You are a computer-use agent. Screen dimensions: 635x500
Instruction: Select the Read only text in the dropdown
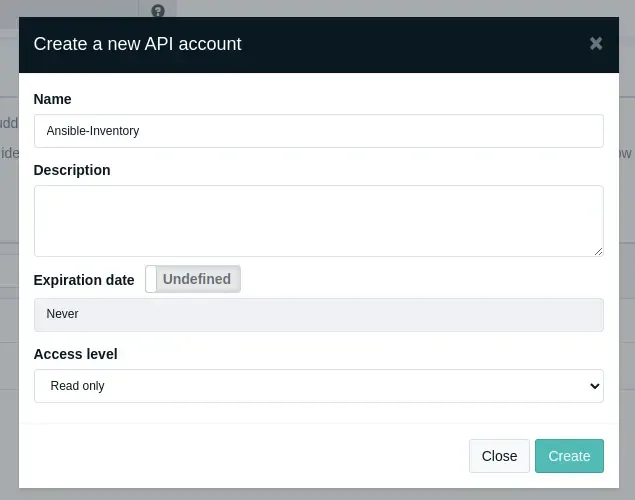[x=76, y=386]
